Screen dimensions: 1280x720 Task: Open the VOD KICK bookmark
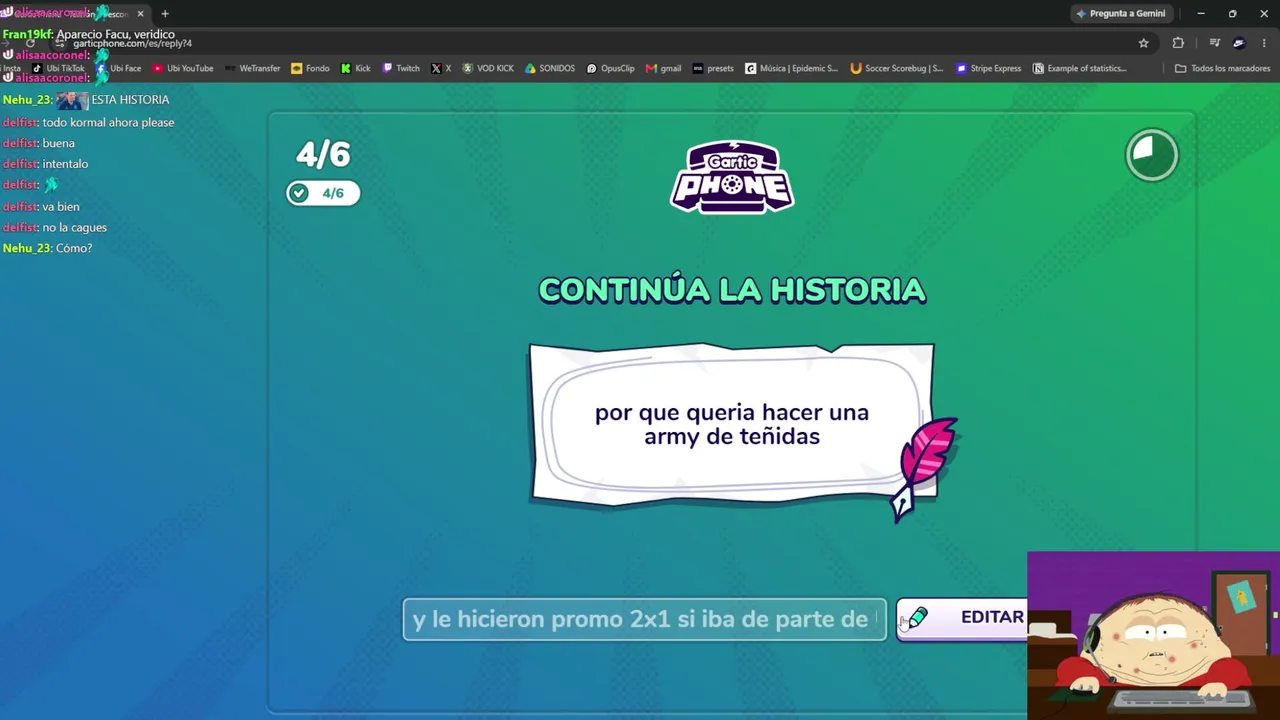[488, 69]
